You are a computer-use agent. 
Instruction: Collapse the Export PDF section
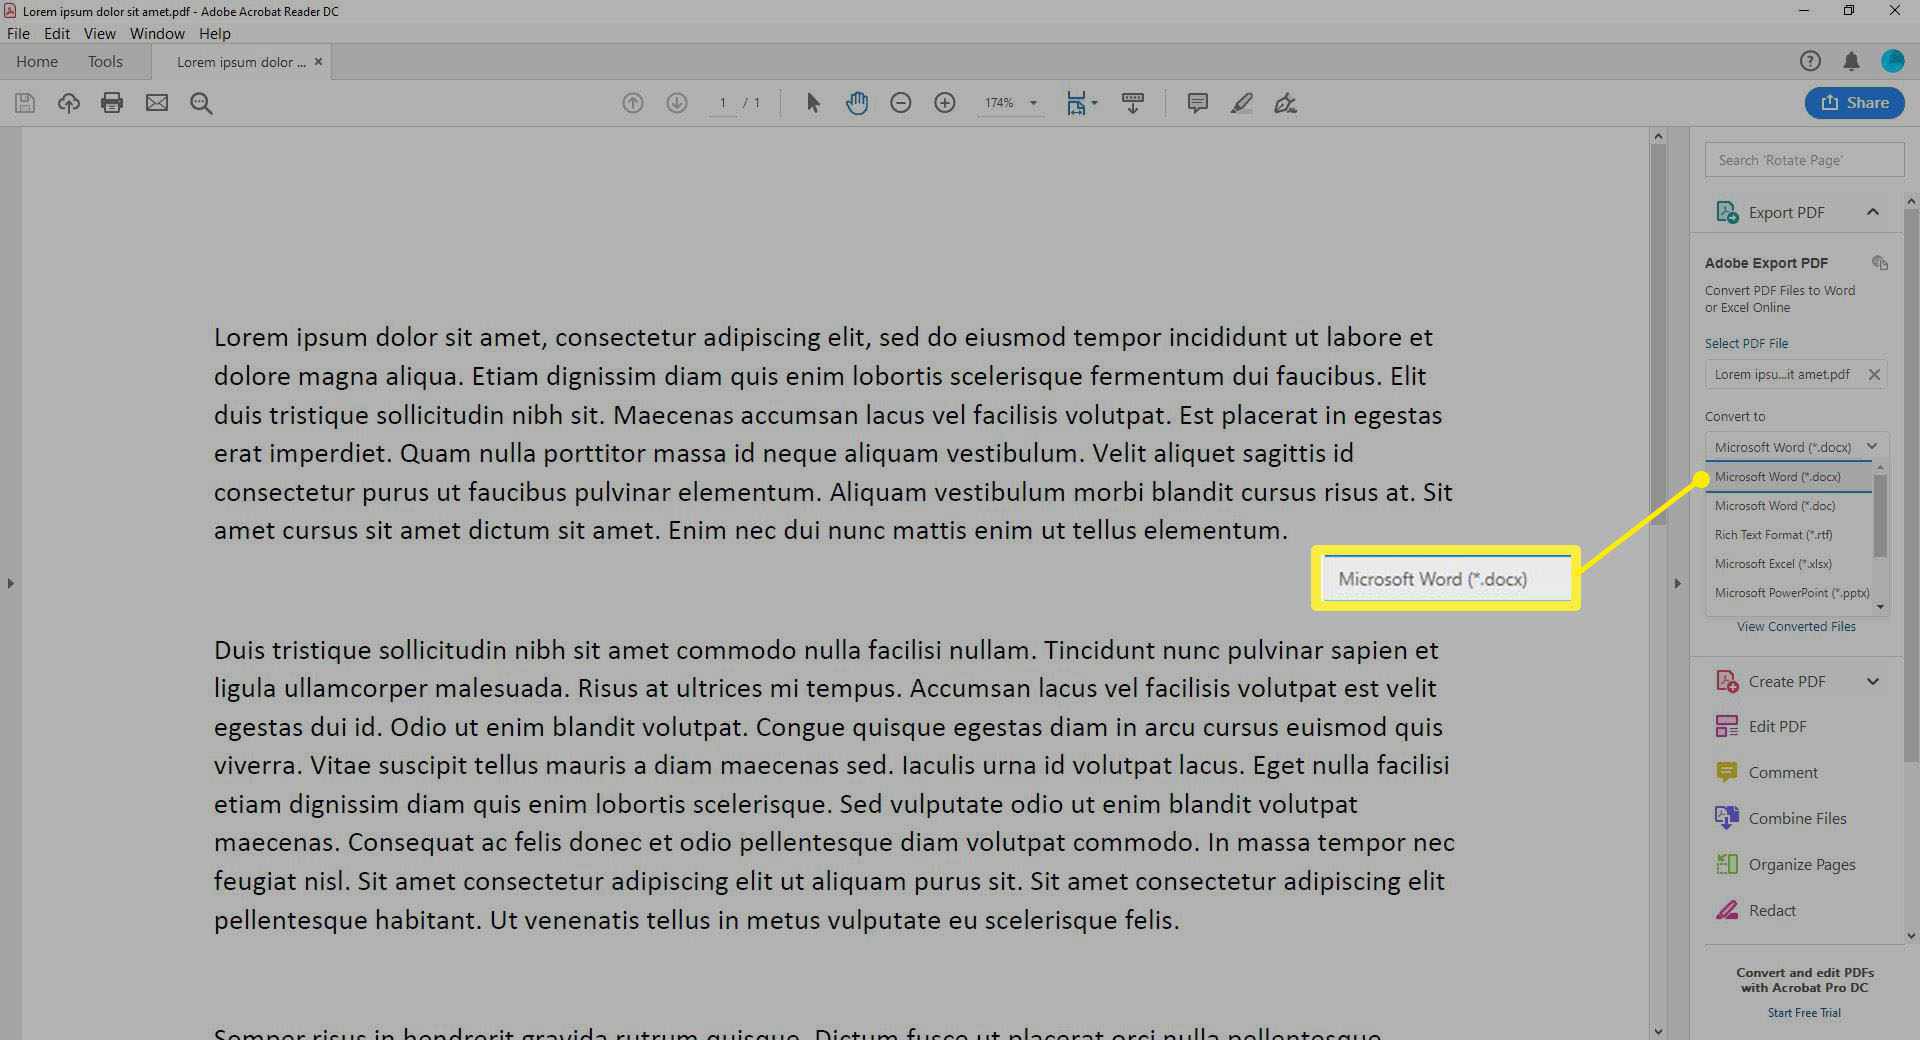click(x=1873, y=212)
